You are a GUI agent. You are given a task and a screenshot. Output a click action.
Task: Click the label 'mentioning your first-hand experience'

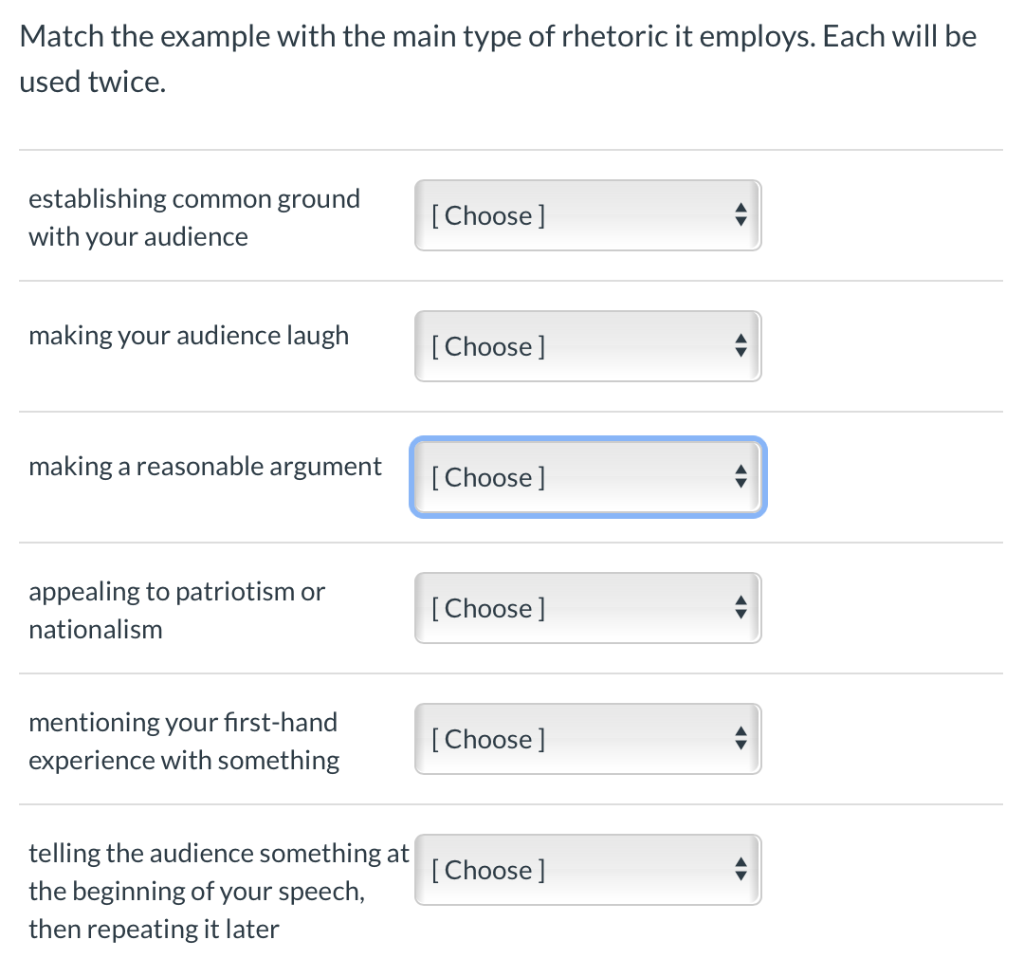(183, 740)
